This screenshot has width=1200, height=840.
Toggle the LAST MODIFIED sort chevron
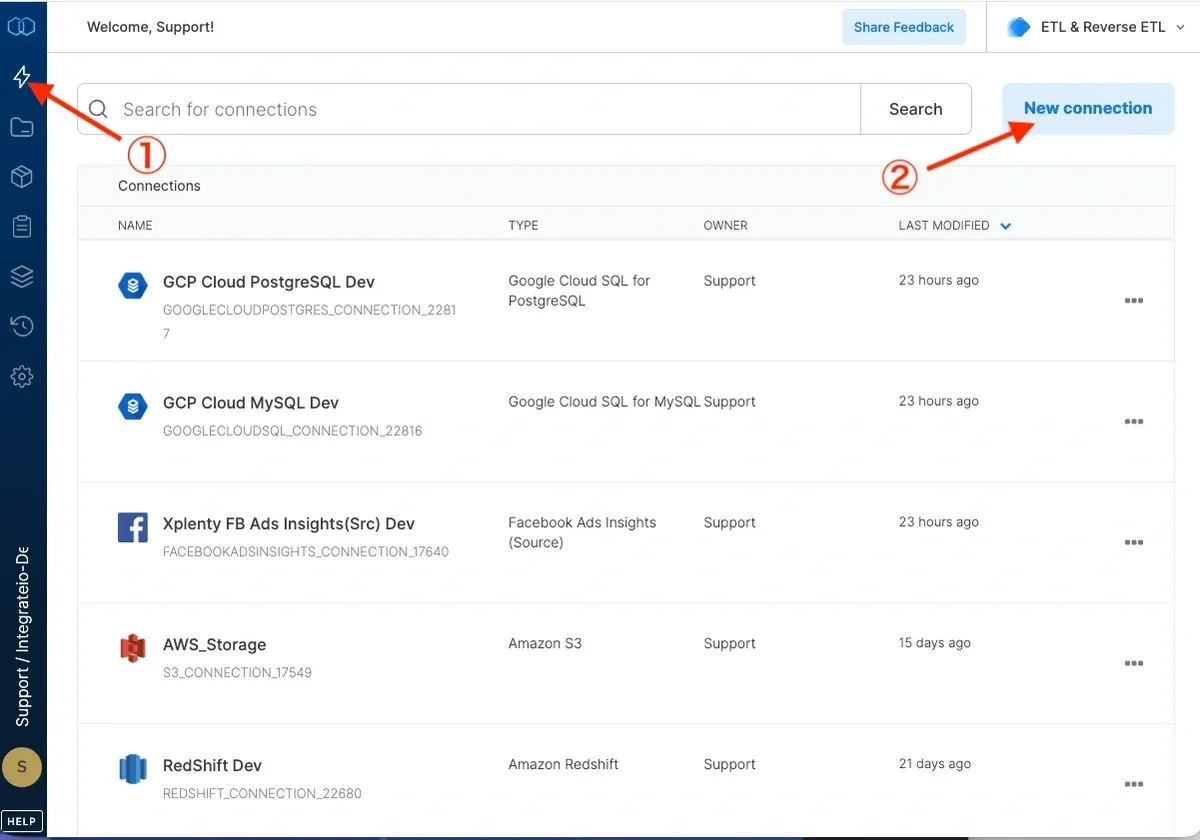point(1005,225)
